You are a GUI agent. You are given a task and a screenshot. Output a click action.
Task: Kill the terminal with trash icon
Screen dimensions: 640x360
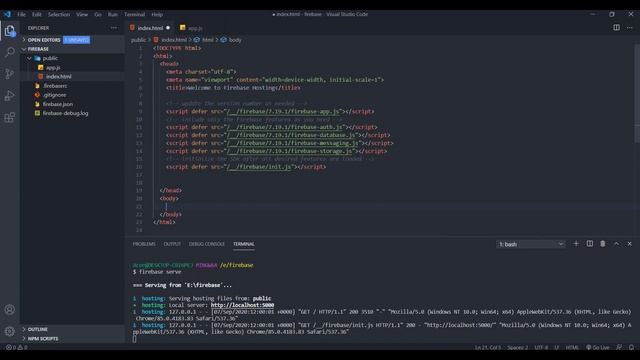click(x=603, y=244)
